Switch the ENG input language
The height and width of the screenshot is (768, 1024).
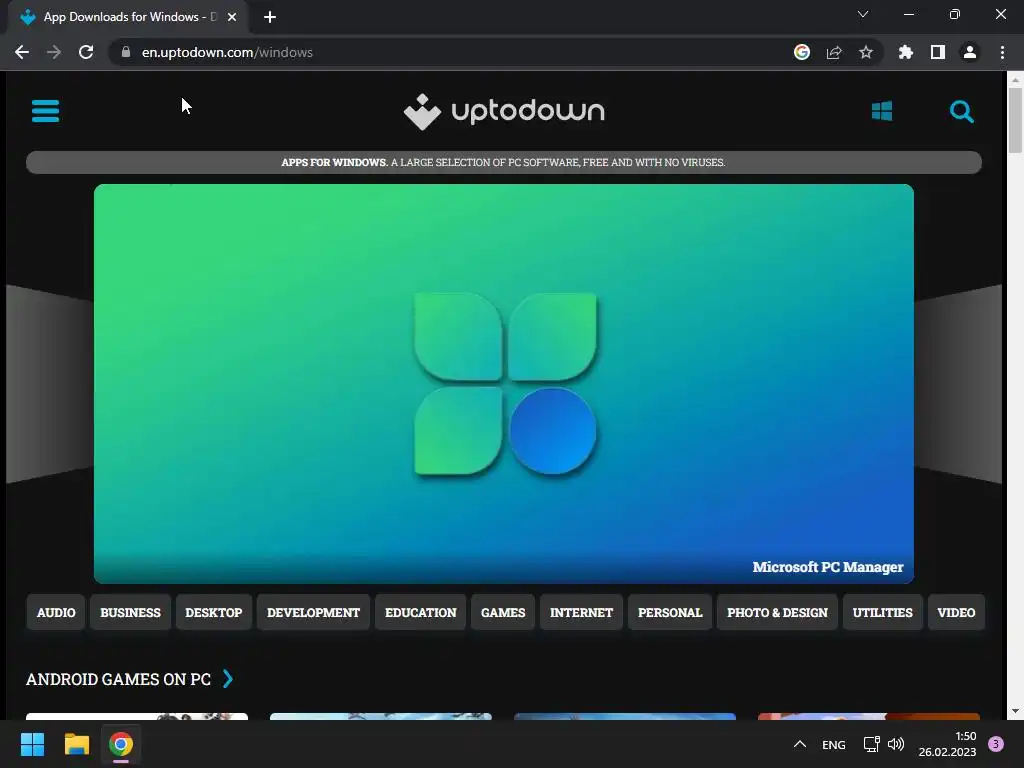833,744
